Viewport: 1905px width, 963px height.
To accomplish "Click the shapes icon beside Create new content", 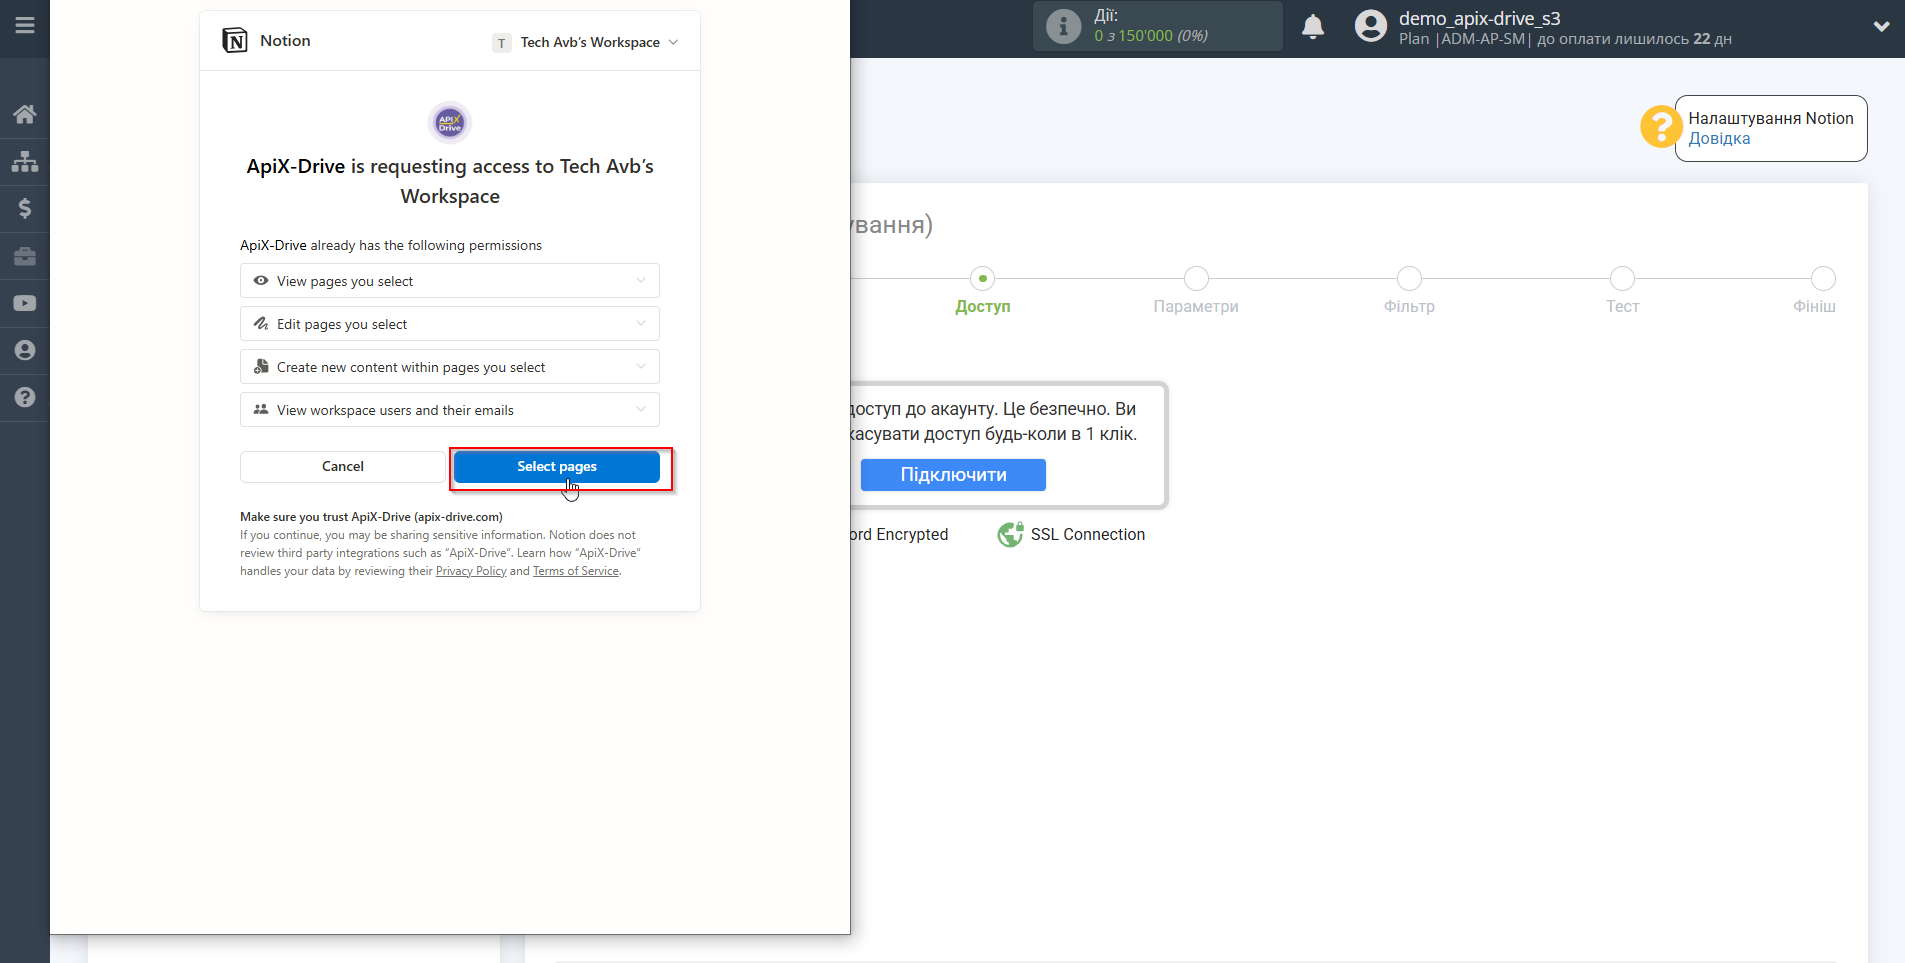I will point(261,367).
